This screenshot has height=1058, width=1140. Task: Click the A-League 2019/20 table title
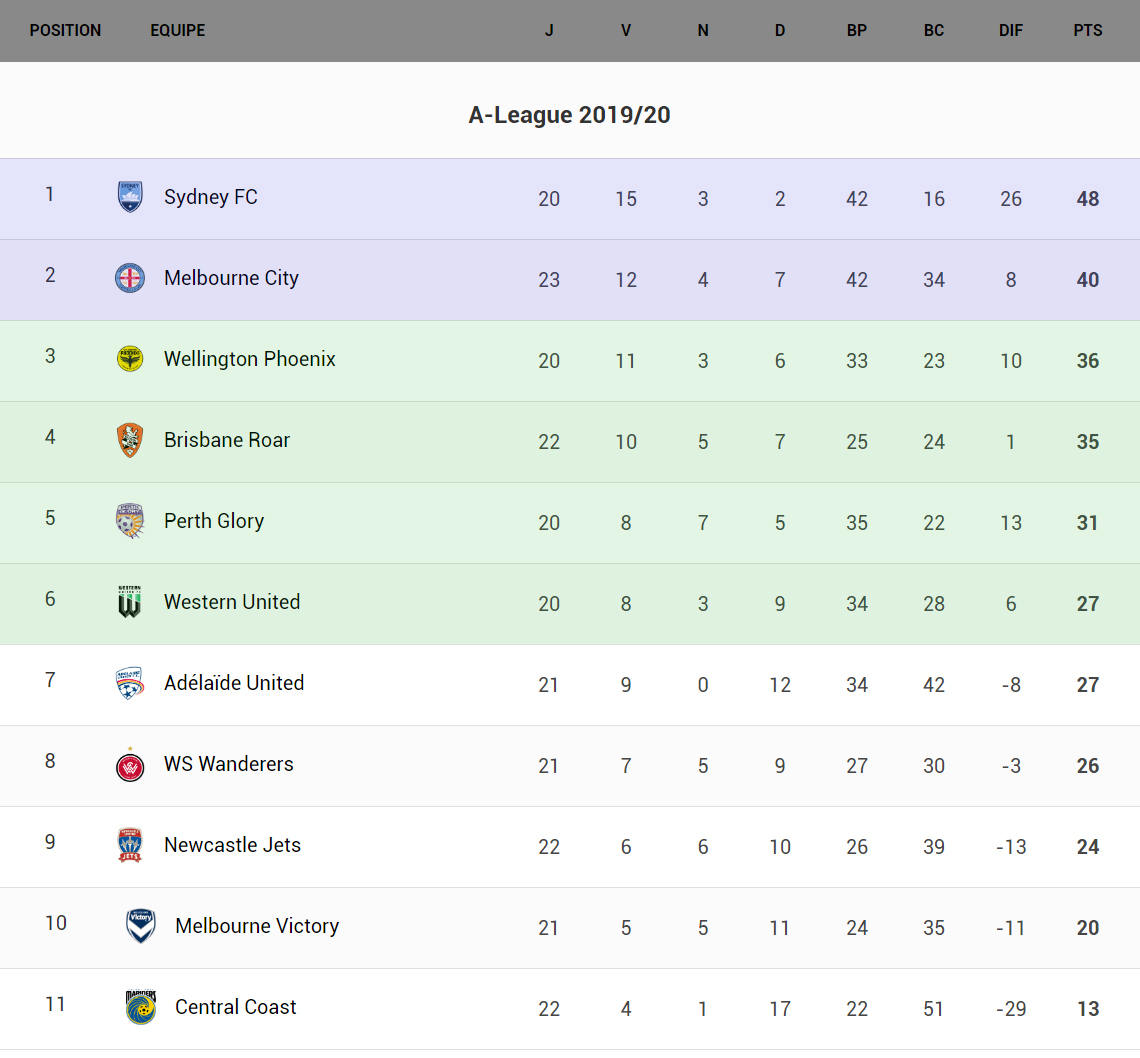coord(569,115)
